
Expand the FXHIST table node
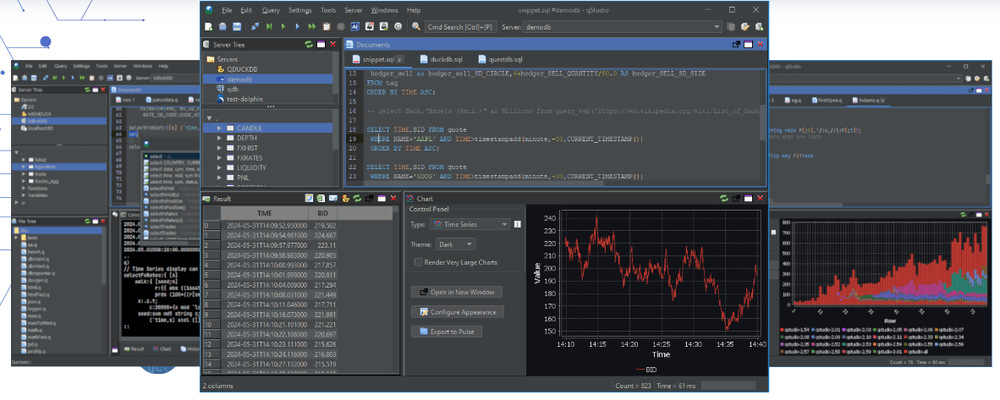tap(220, 148)
